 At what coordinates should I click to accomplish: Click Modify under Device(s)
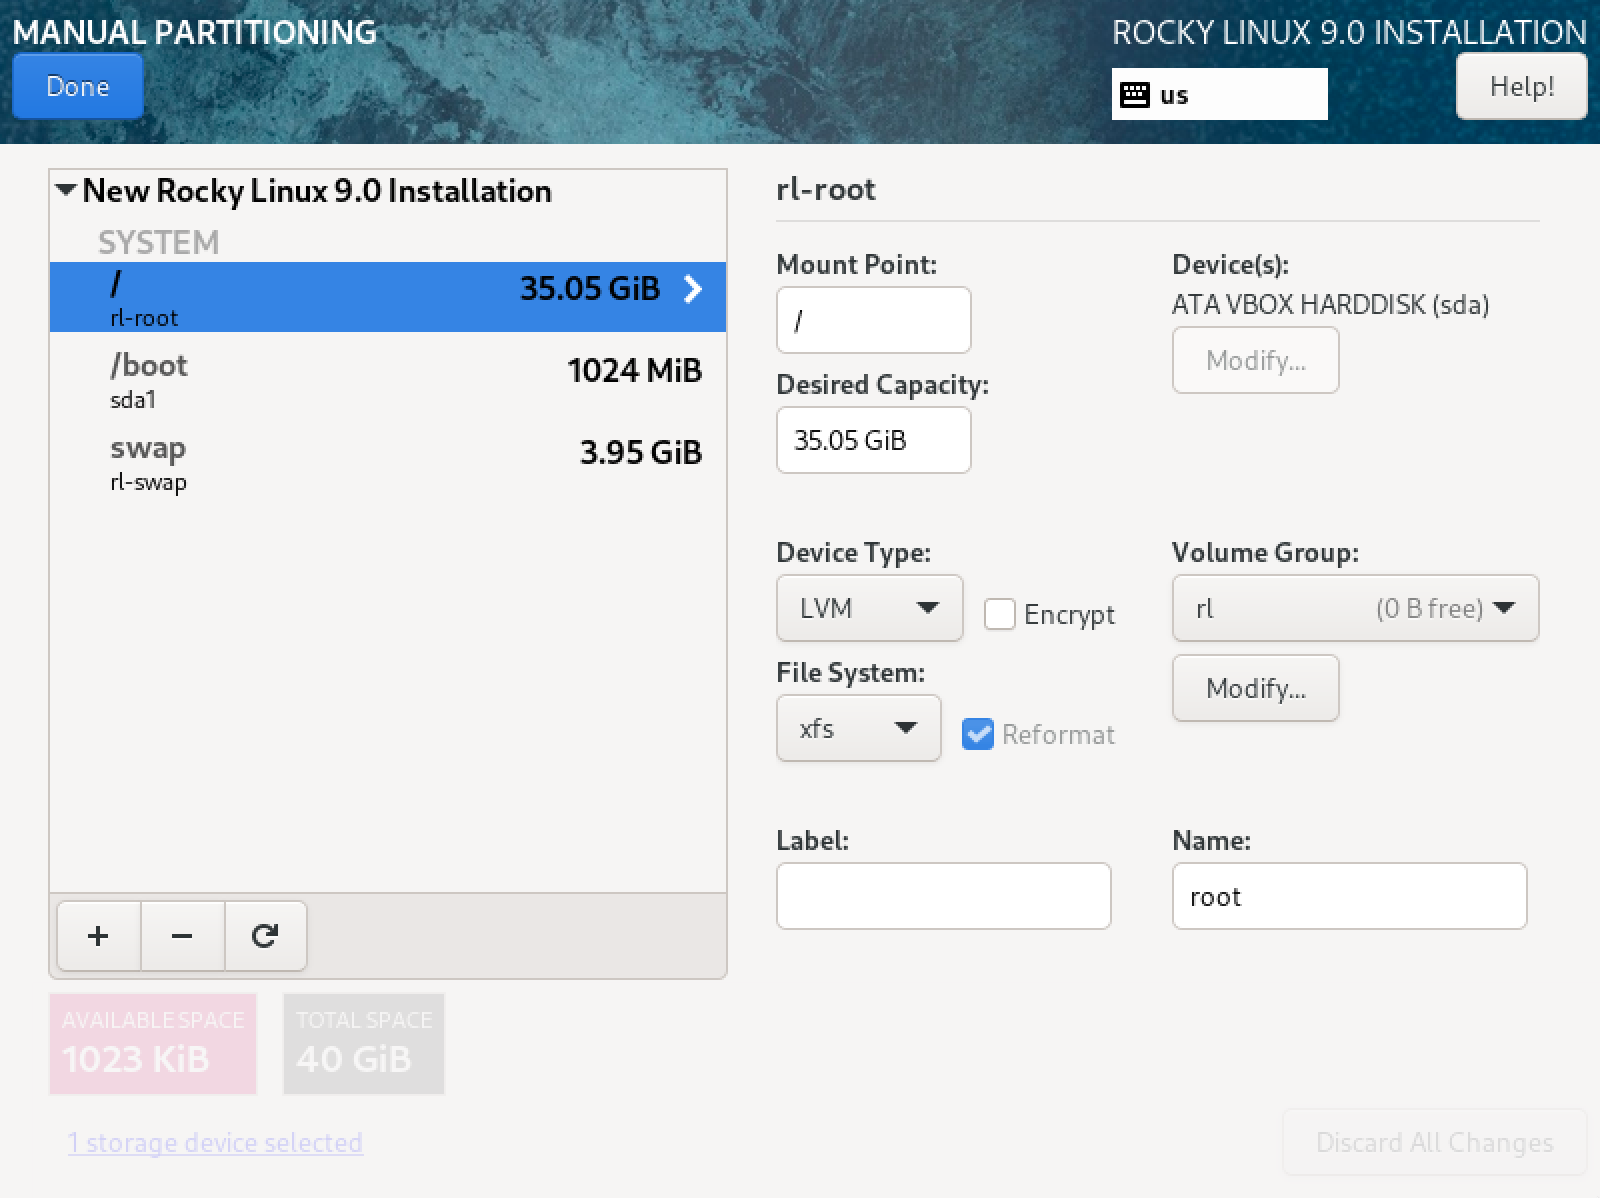click(1255, 360)
